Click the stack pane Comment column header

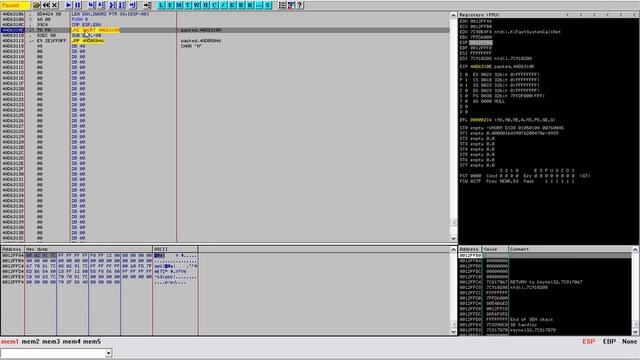coord(570,249)
